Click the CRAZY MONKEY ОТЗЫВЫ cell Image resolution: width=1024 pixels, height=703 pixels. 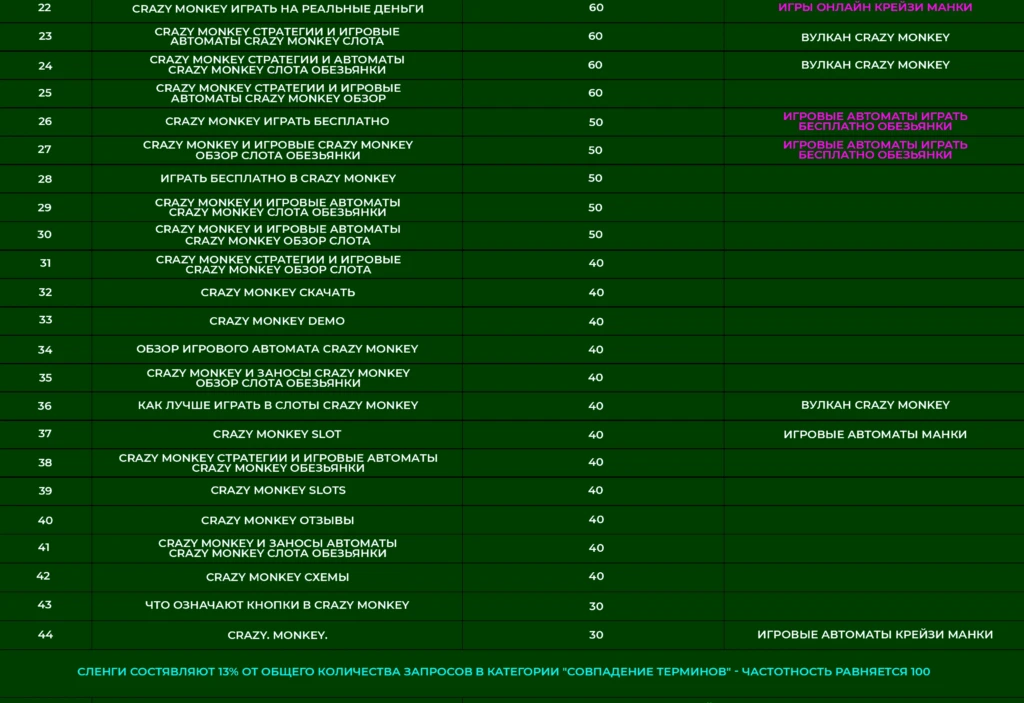point(277,521)
